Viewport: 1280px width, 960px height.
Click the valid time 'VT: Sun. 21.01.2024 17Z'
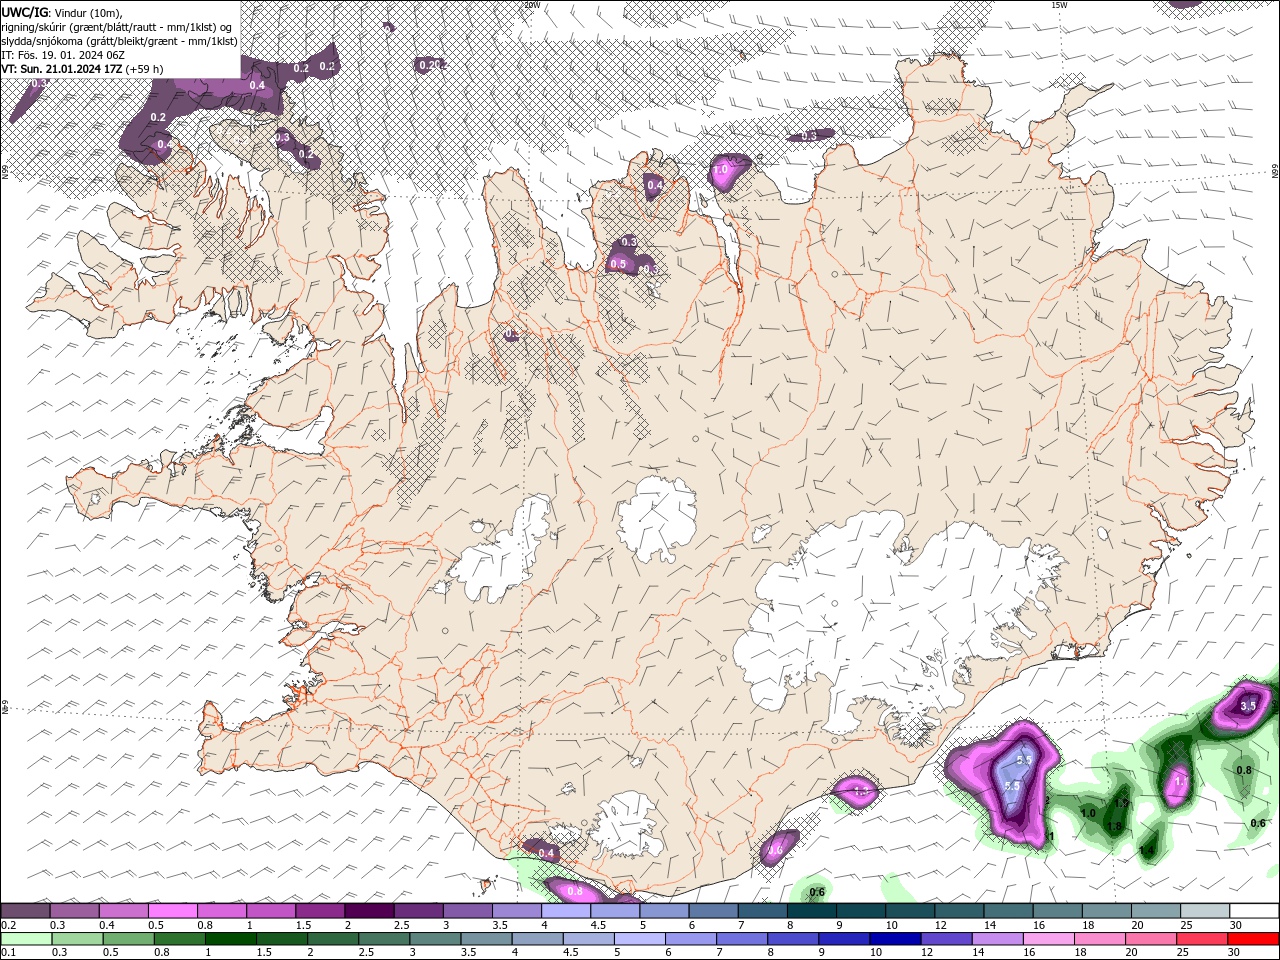coord(61,69)
